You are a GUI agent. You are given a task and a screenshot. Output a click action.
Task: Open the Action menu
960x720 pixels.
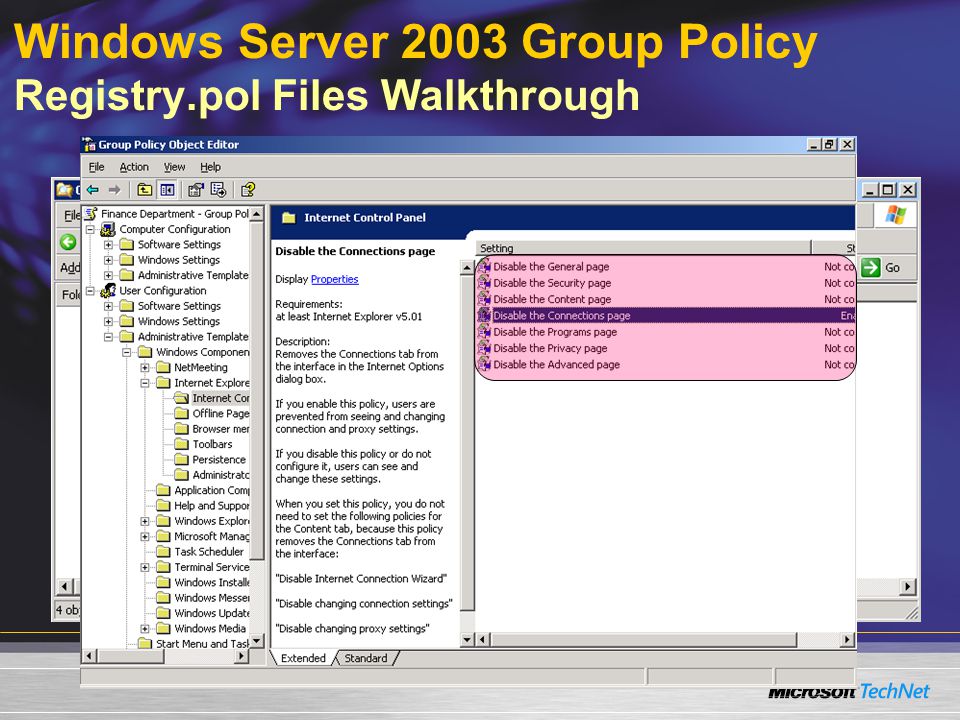(134, 167)
